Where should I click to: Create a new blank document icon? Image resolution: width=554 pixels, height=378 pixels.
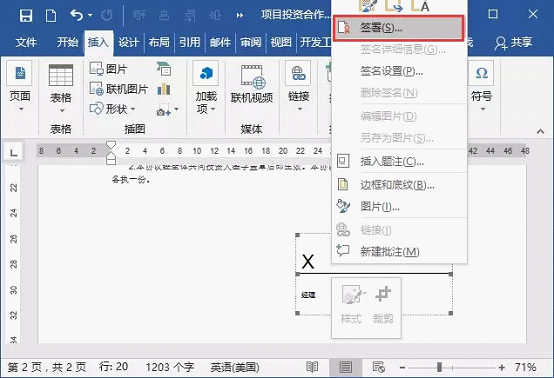51,16
